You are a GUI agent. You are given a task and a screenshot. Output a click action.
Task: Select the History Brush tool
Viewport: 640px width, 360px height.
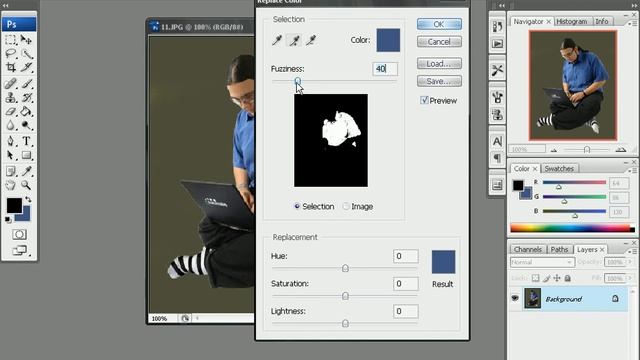click(27, 98)
